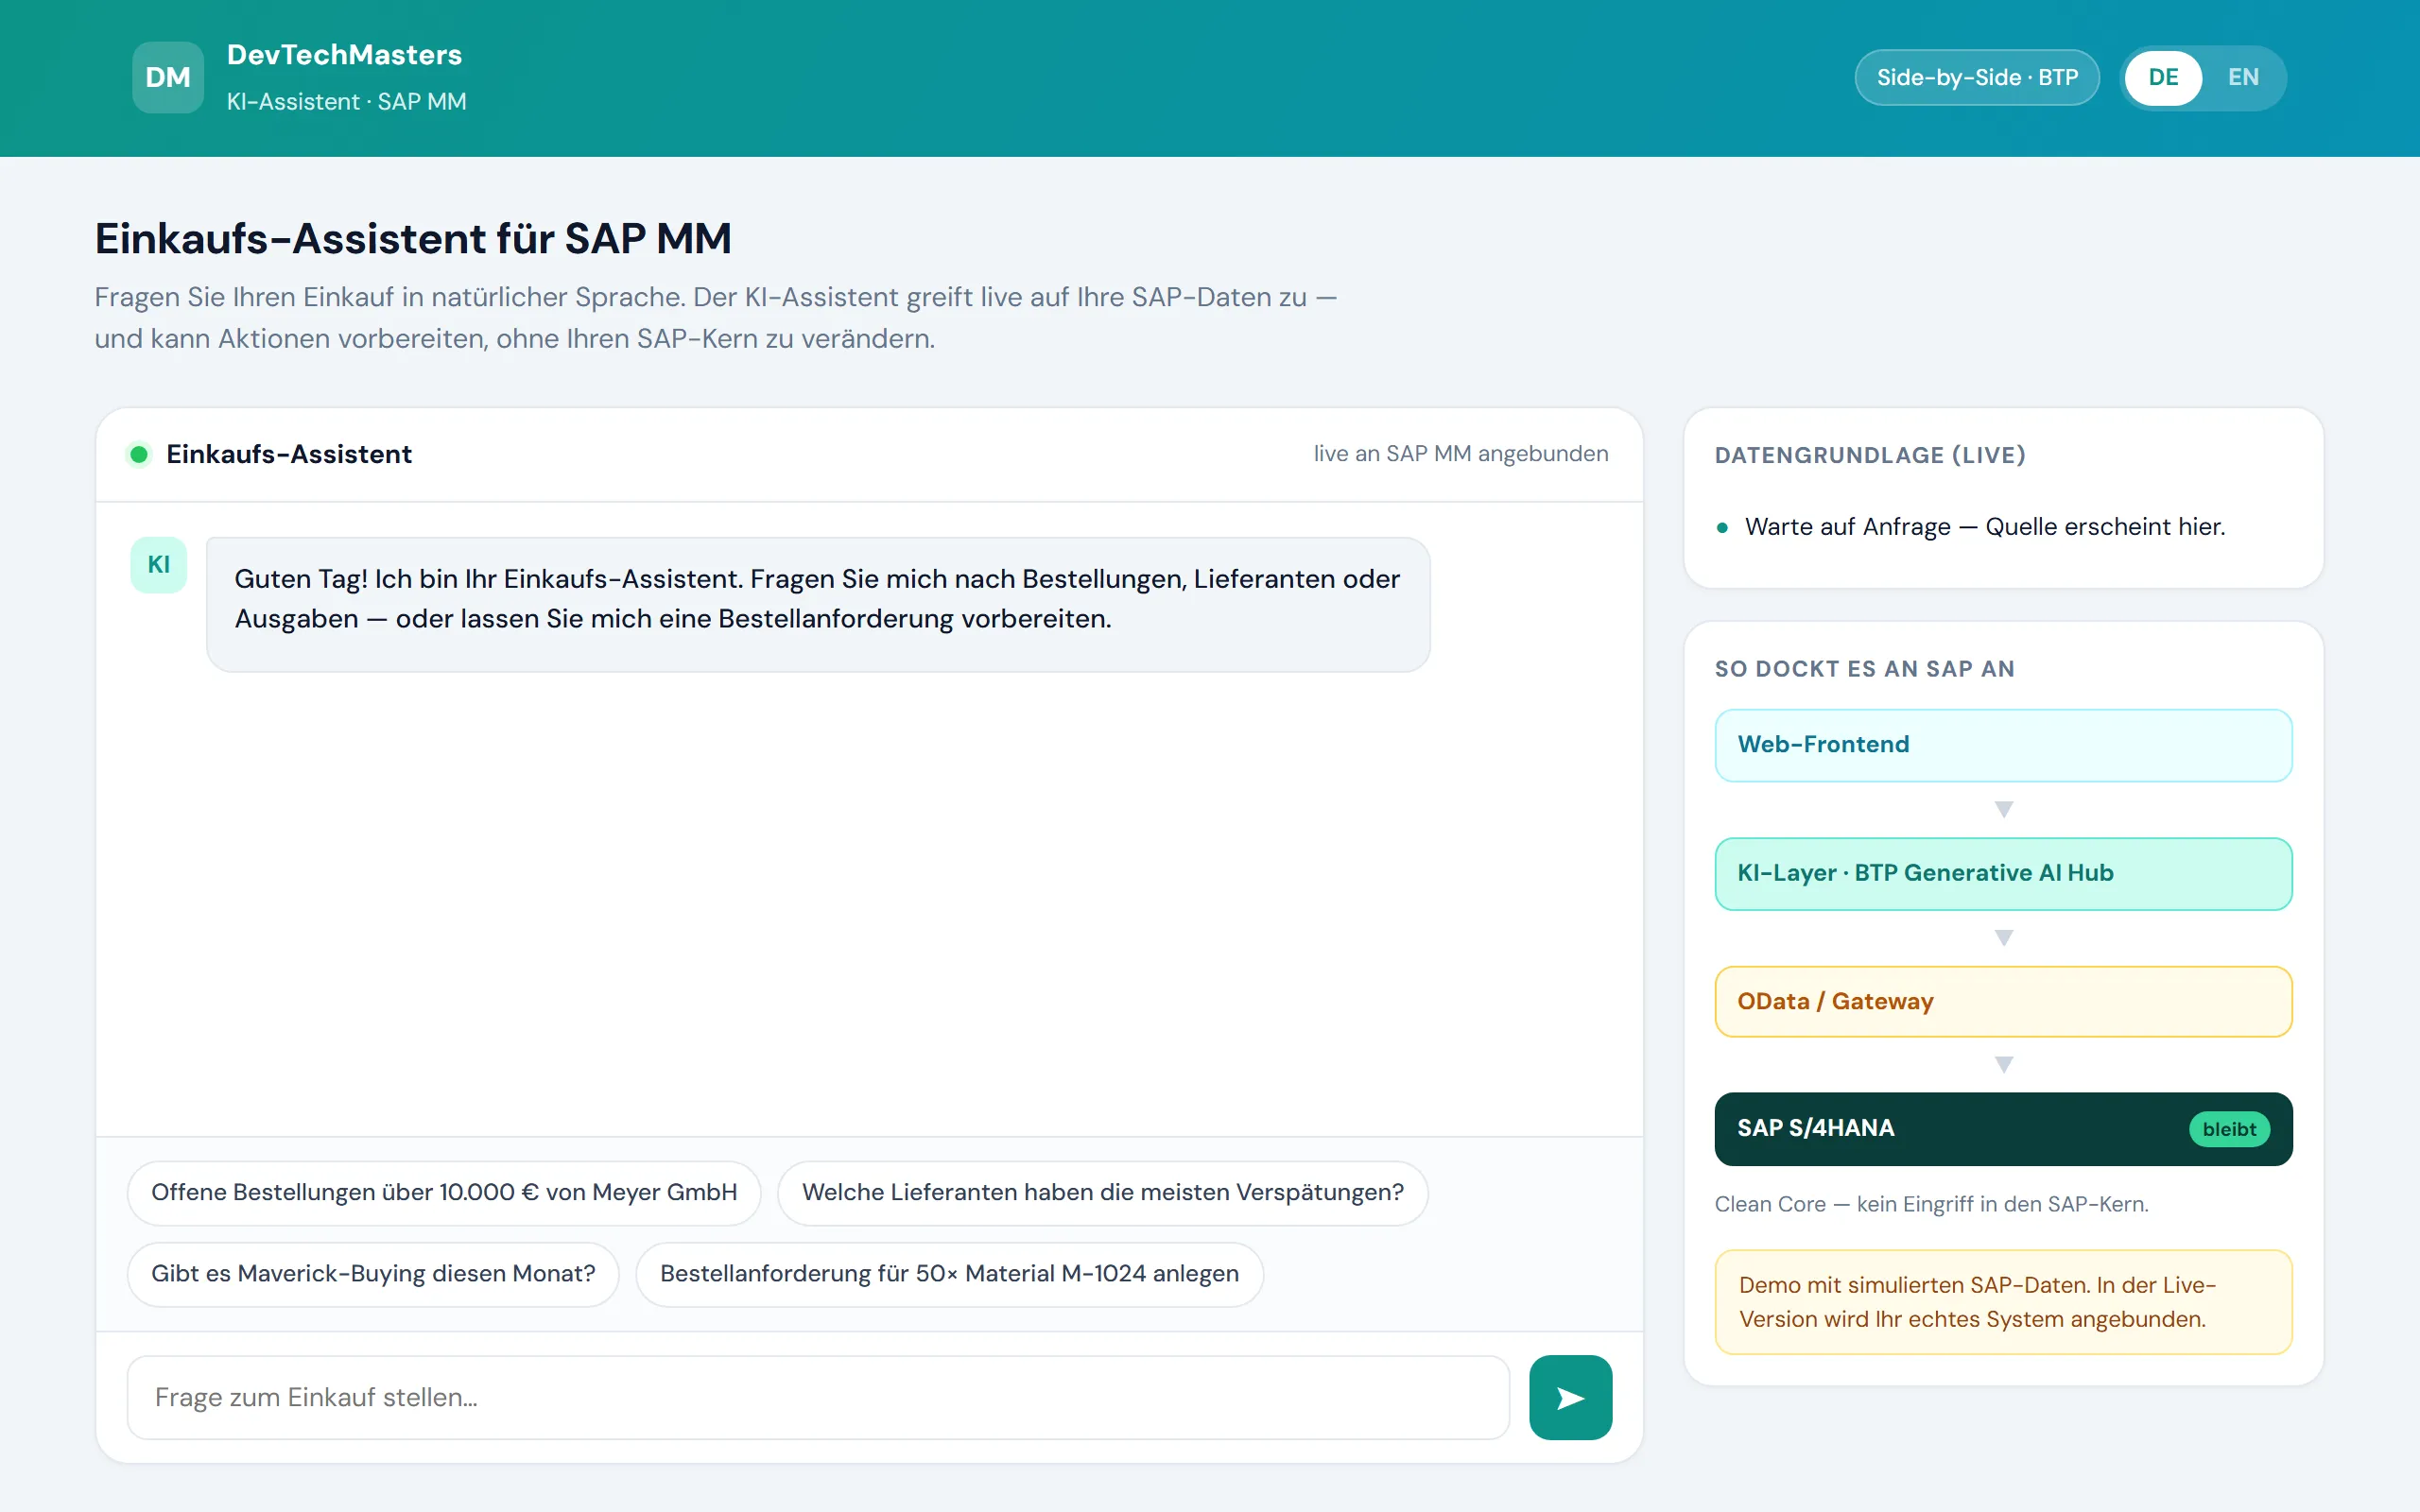Click the 'bleibt' badge

(x=2229, y=1129)
